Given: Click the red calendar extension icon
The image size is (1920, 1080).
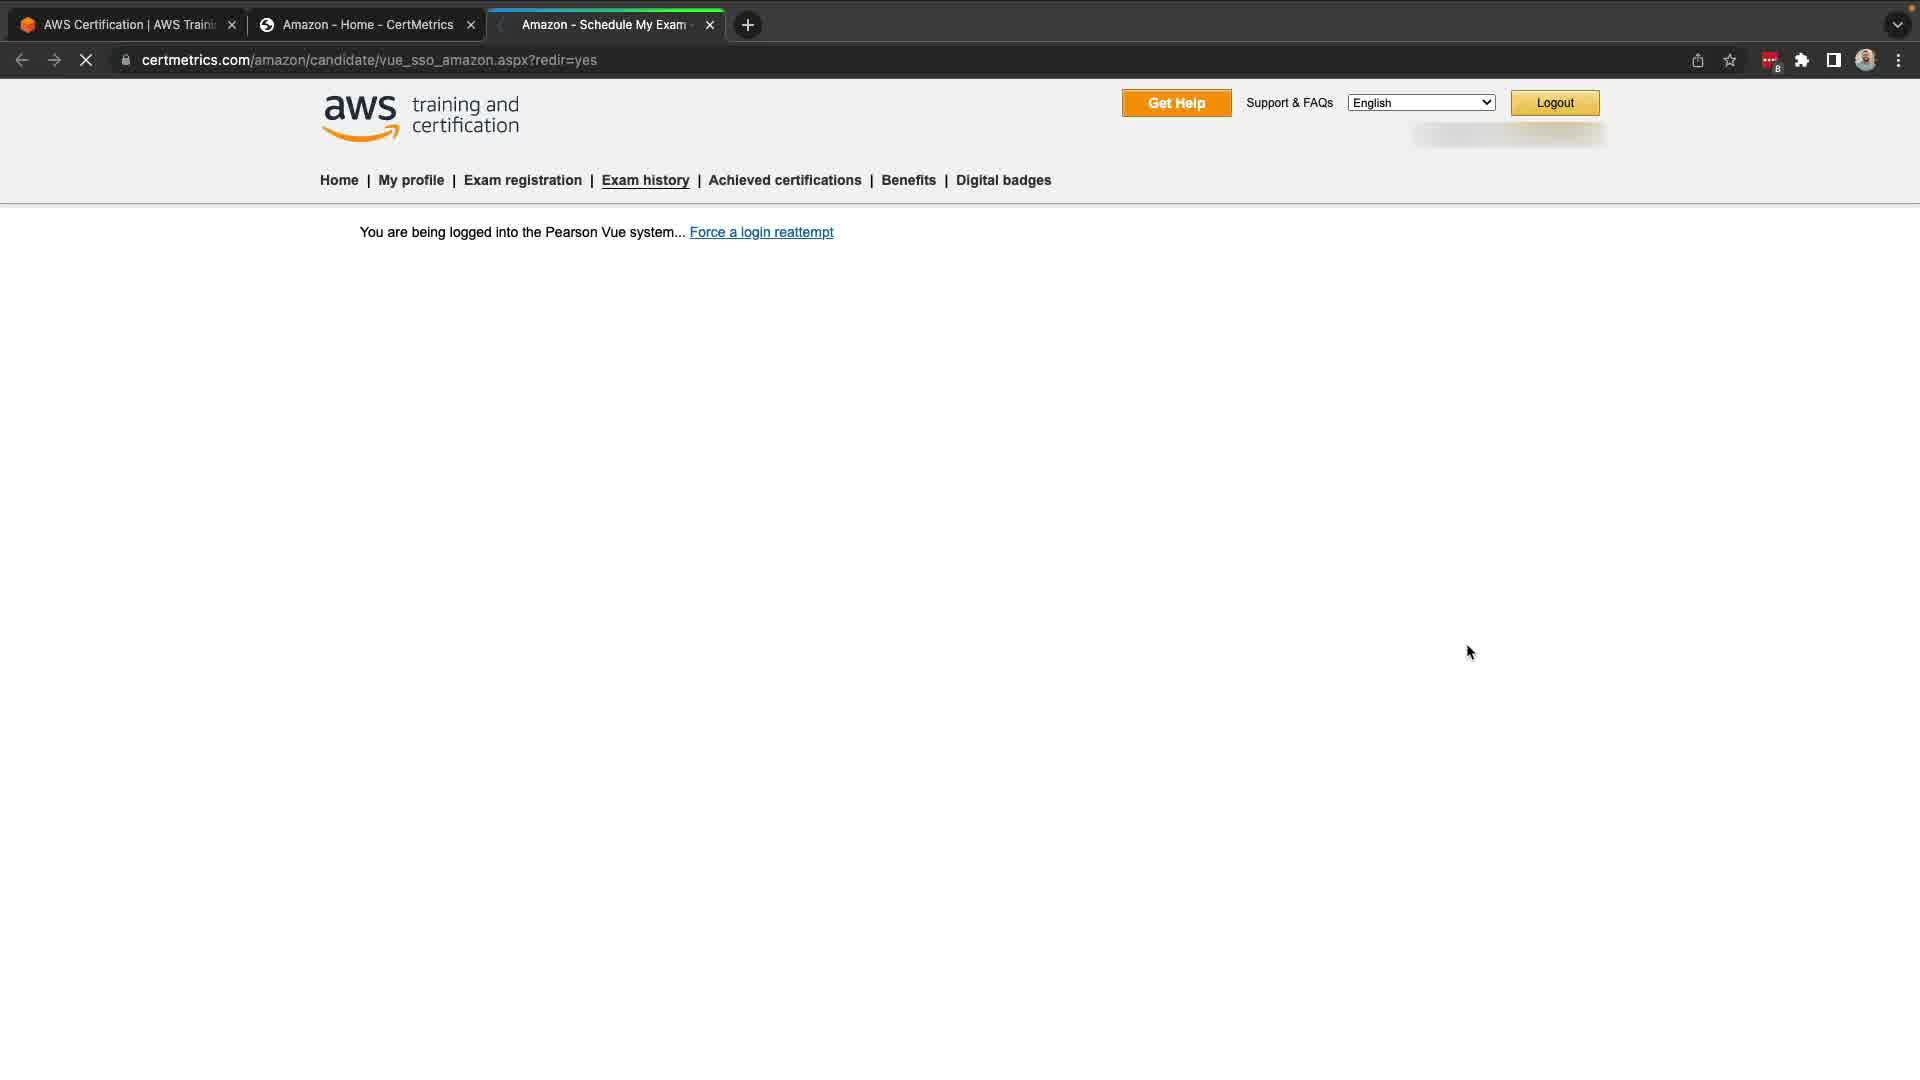Looking at the screenshot, I should click(1769, 60).
